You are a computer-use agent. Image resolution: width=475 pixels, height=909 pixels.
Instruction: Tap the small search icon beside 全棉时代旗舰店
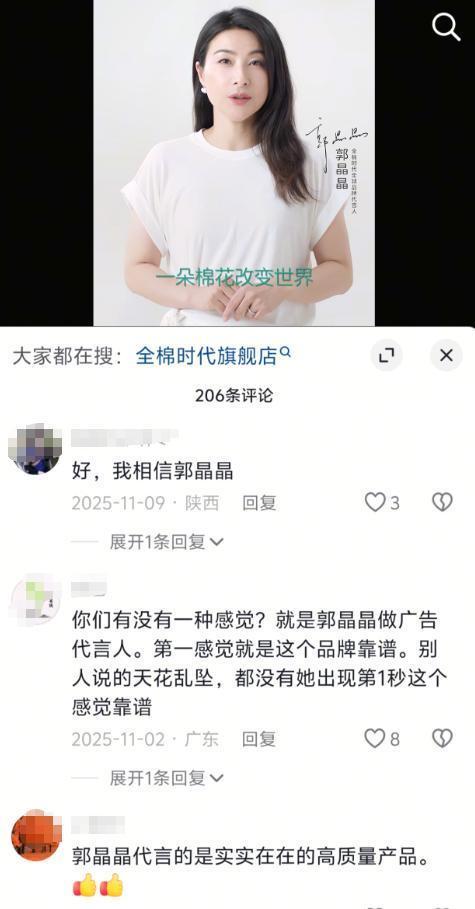pos(285,352)
